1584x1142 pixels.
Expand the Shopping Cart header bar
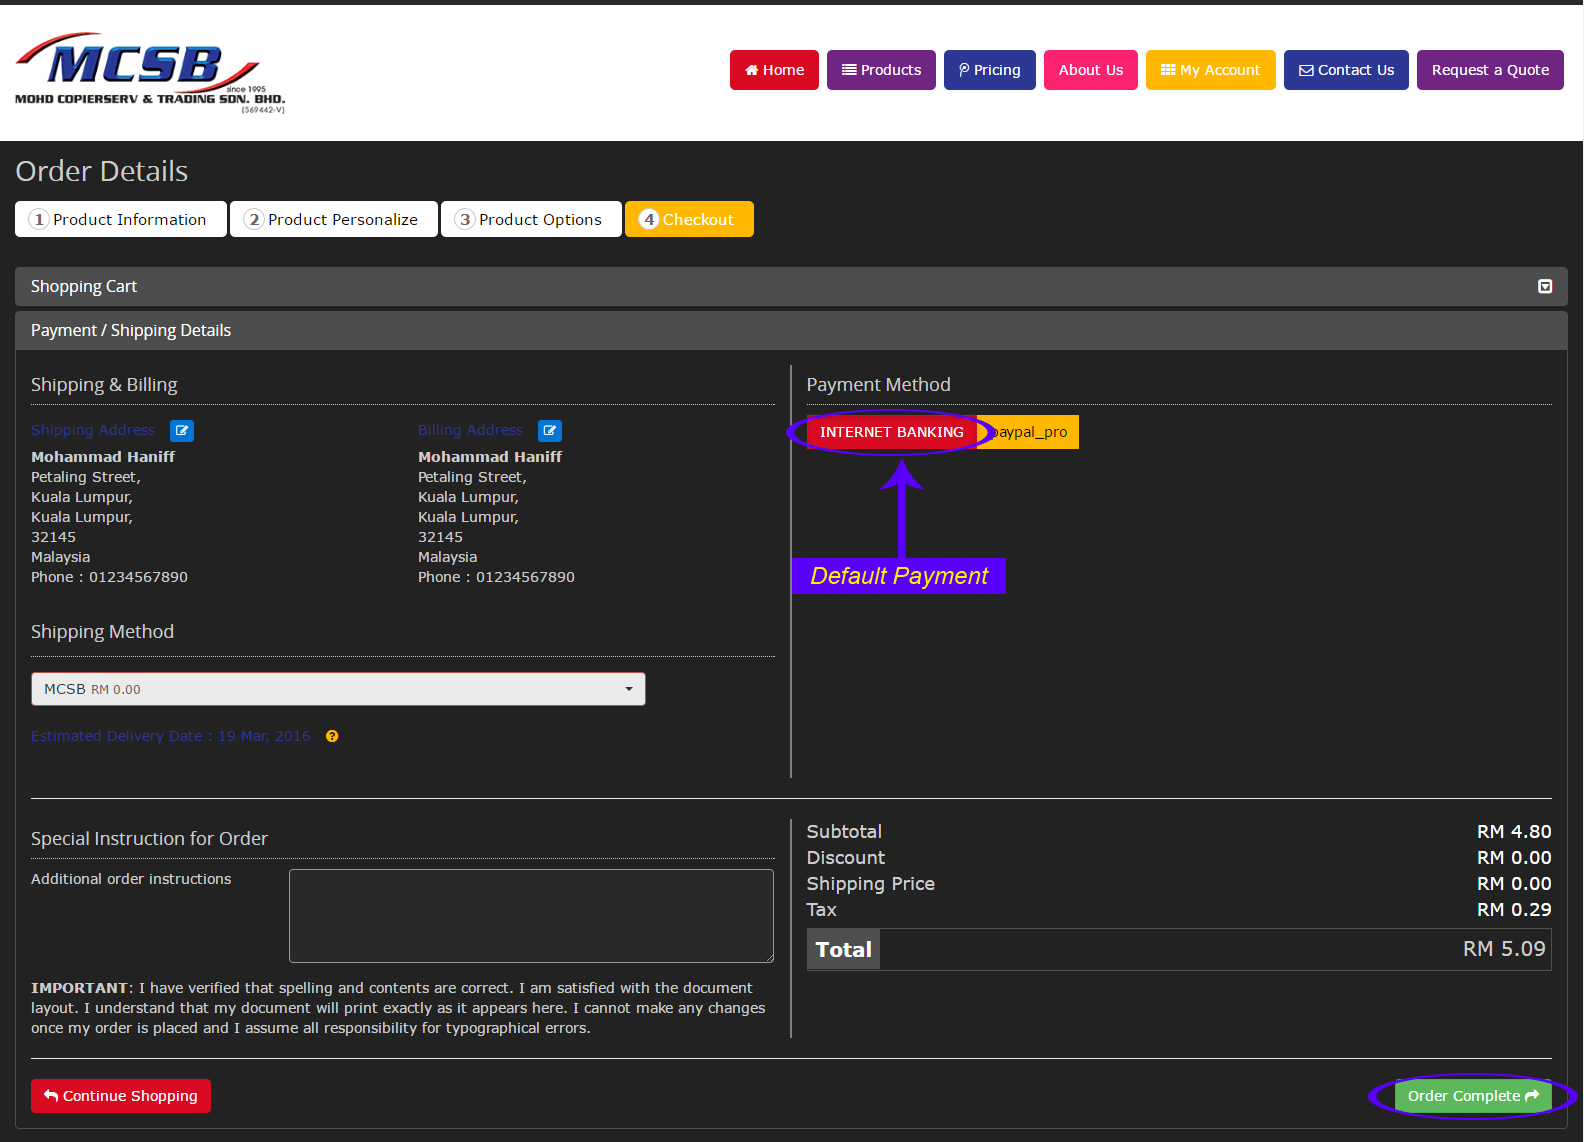coord(791,286)
